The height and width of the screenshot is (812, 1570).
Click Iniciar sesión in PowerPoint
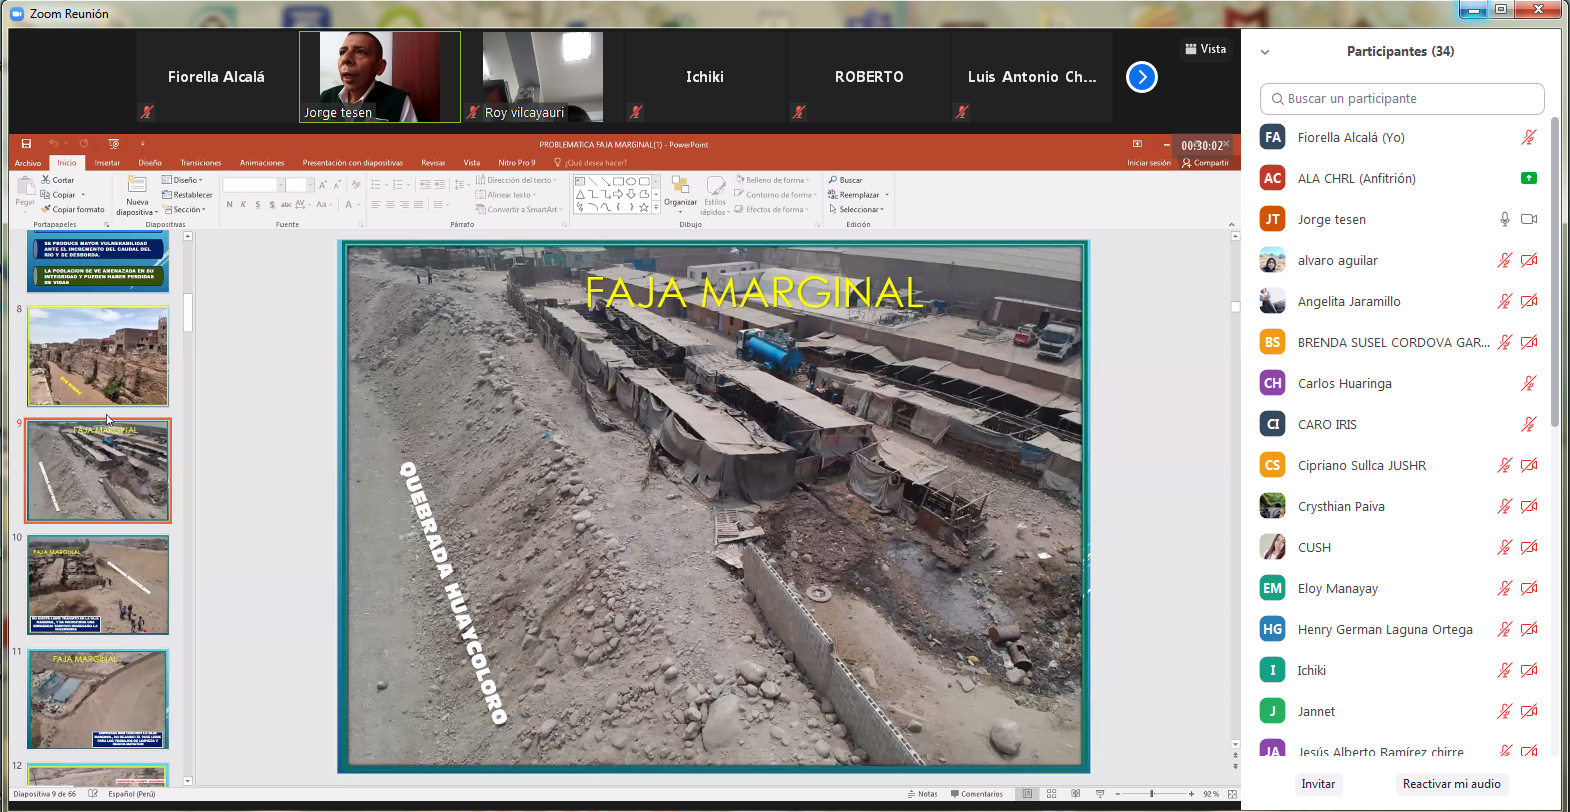point(1148,163)
